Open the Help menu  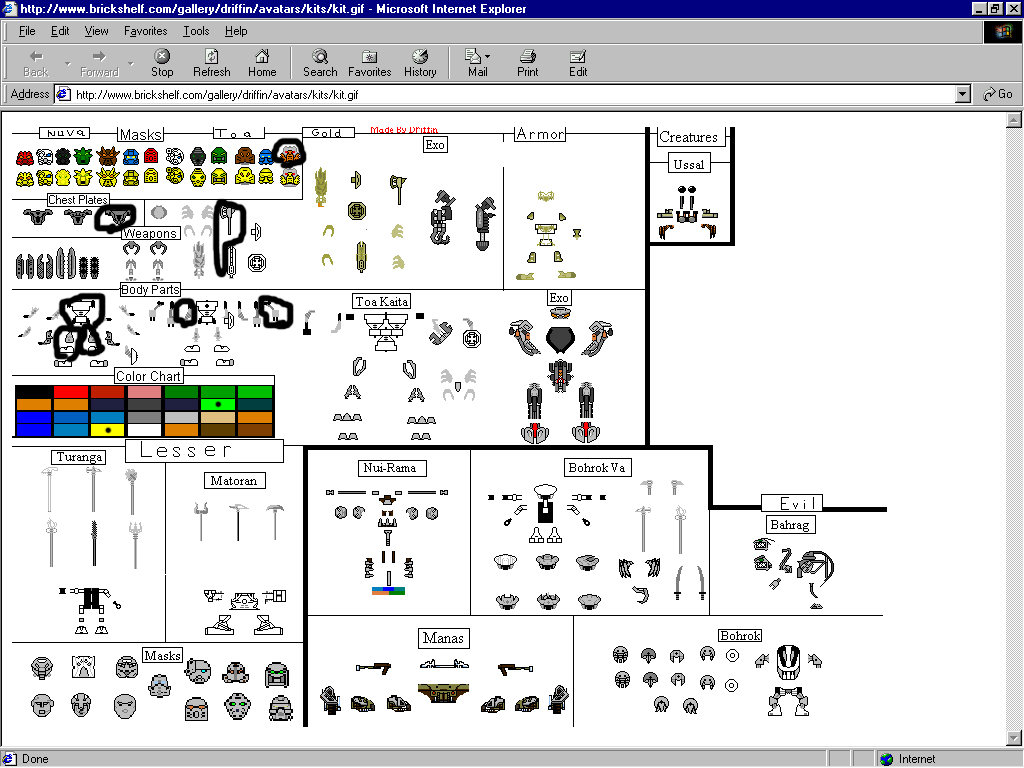point(236,31)
